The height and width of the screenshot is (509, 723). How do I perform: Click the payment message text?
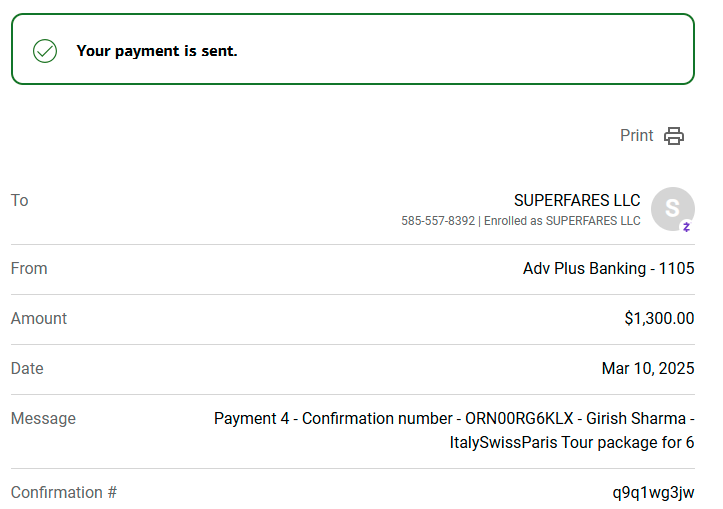tap(454, 430)
